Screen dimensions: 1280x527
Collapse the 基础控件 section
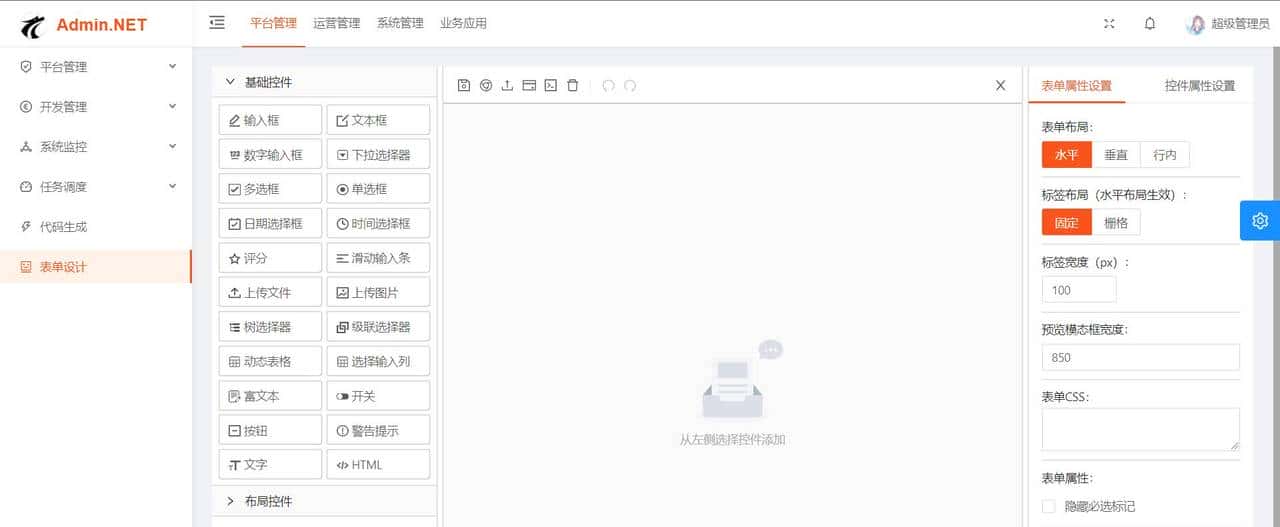324,82
